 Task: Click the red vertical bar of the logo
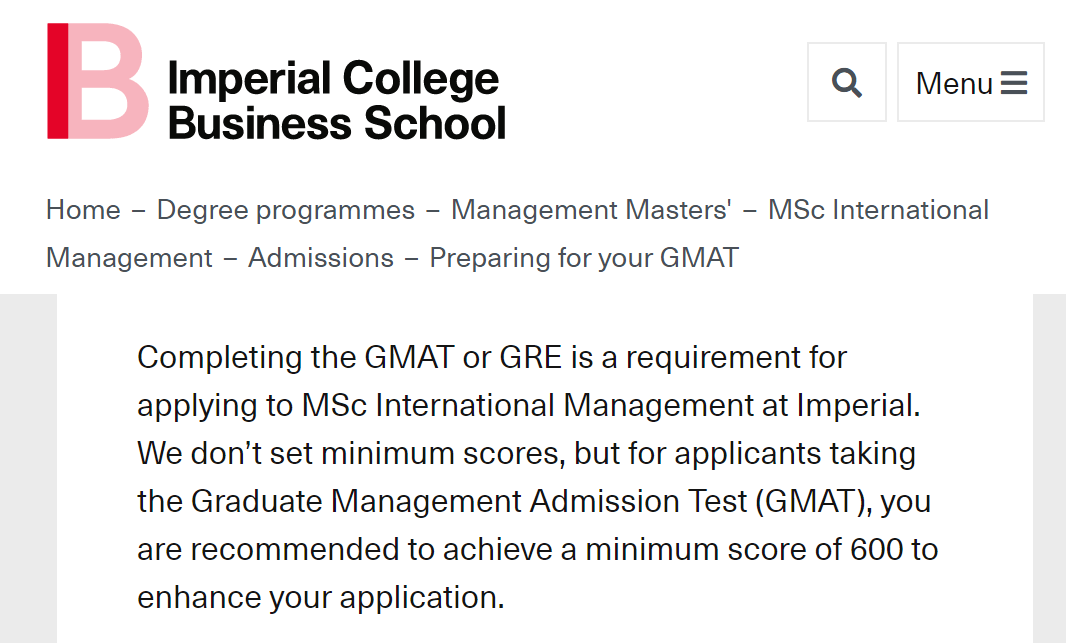(x=58, y=81)
